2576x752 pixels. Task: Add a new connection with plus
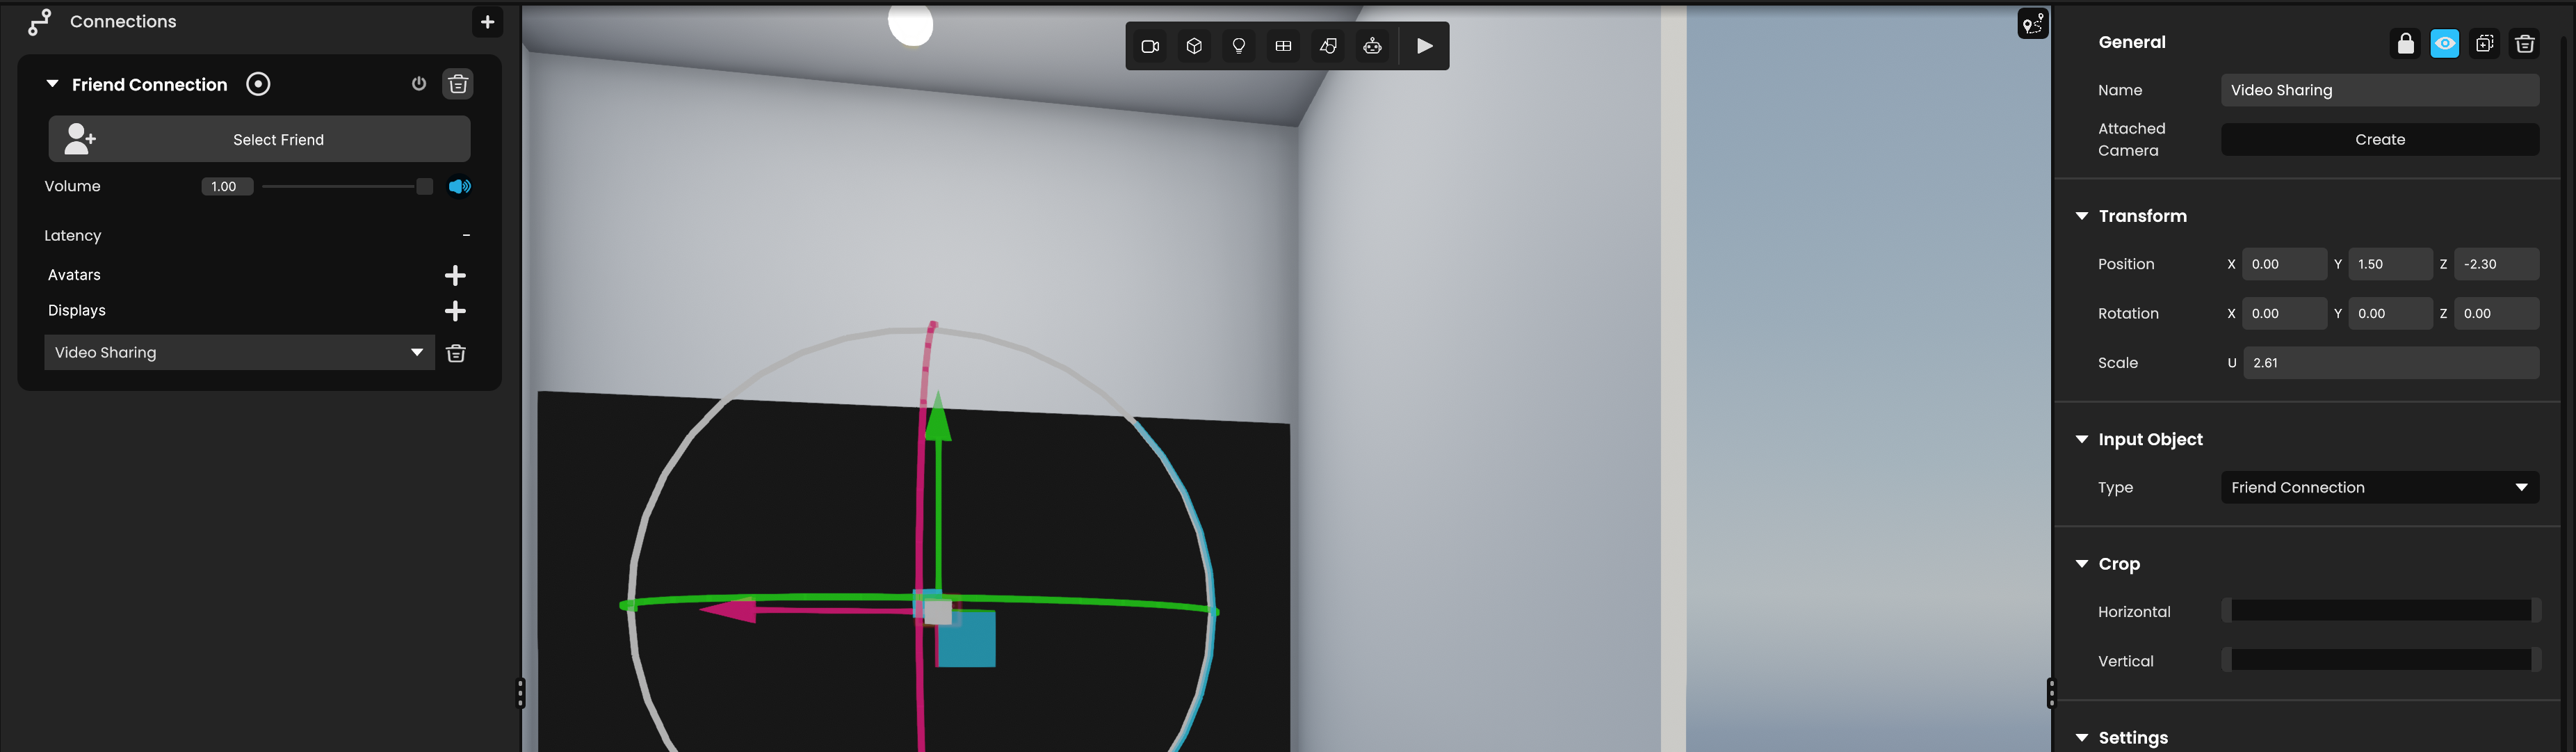487,22
